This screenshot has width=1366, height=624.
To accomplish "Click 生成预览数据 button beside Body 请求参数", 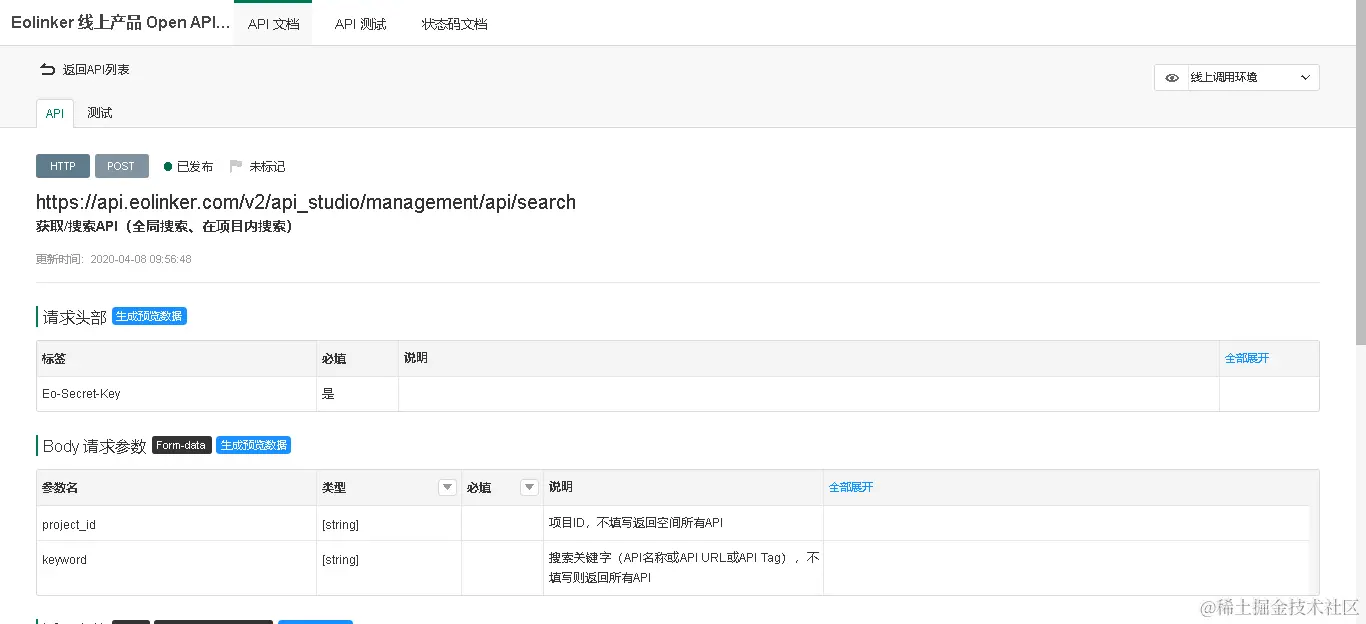I will pos(253,445).
